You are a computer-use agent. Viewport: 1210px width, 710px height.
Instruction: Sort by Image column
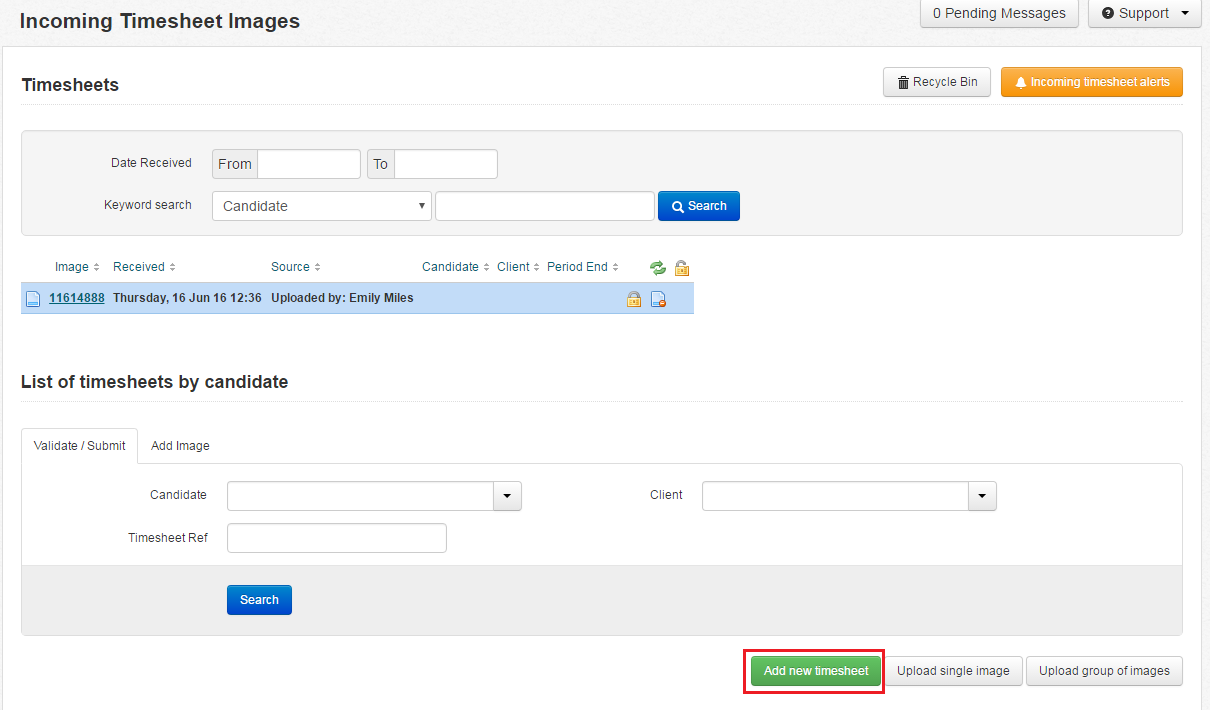(x=78, y=267)
